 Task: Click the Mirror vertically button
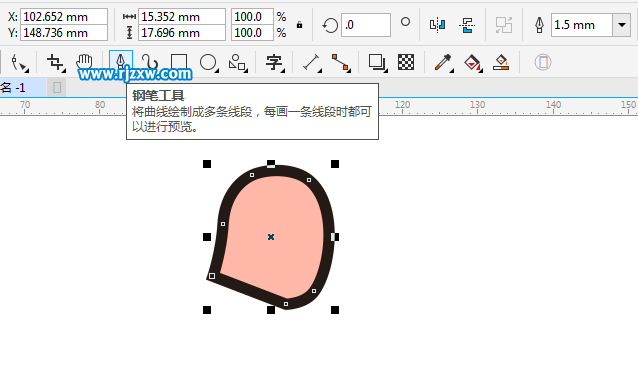pyautogui.click(x=467, y=25)
